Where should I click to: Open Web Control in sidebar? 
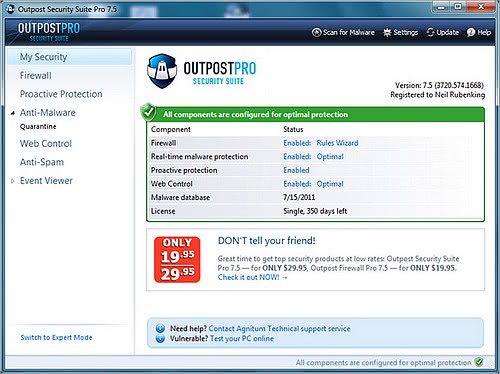point(46,144)
